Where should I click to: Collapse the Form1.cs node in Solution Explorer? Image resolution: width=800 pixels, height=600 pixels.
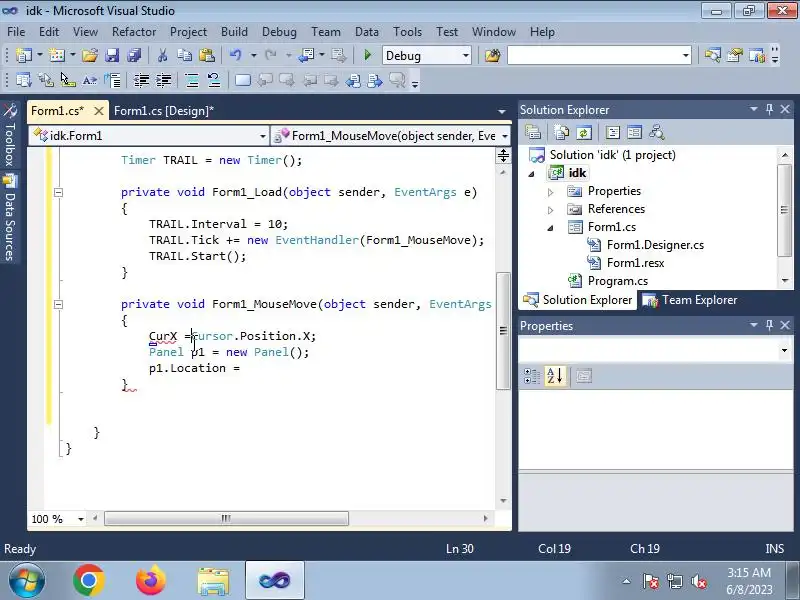coord(551,228)
